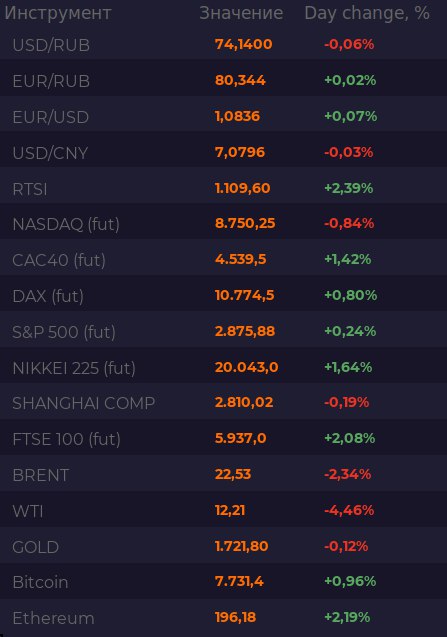Select the USD/RUB instrument row
The width and height of the screenshot is (447, 637).
click(224, 45)
